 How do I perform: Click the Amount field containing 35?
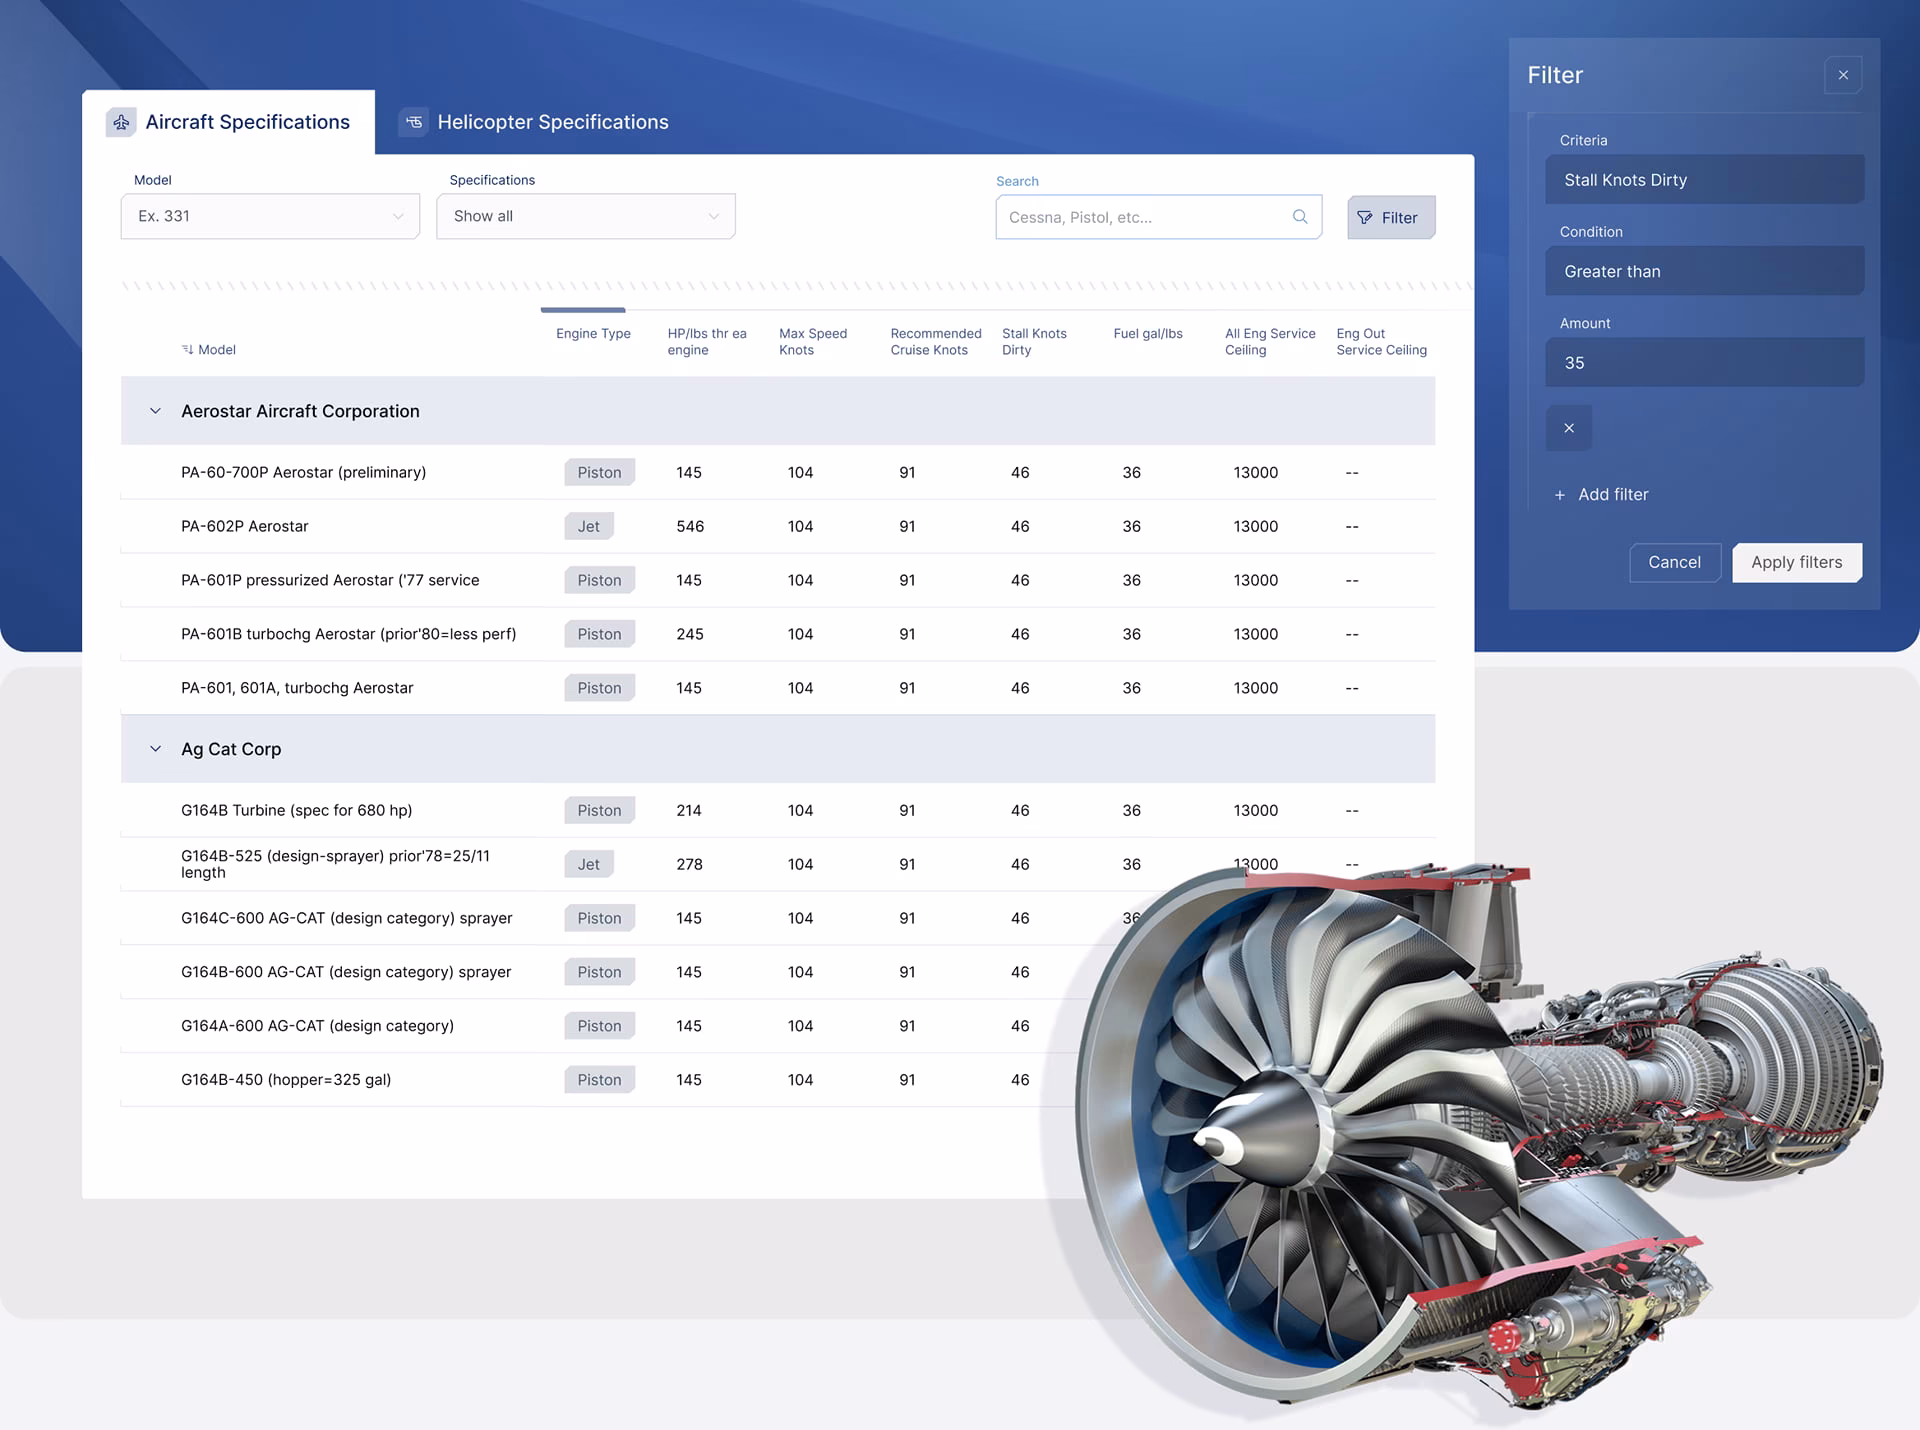tap(1703, 363)
